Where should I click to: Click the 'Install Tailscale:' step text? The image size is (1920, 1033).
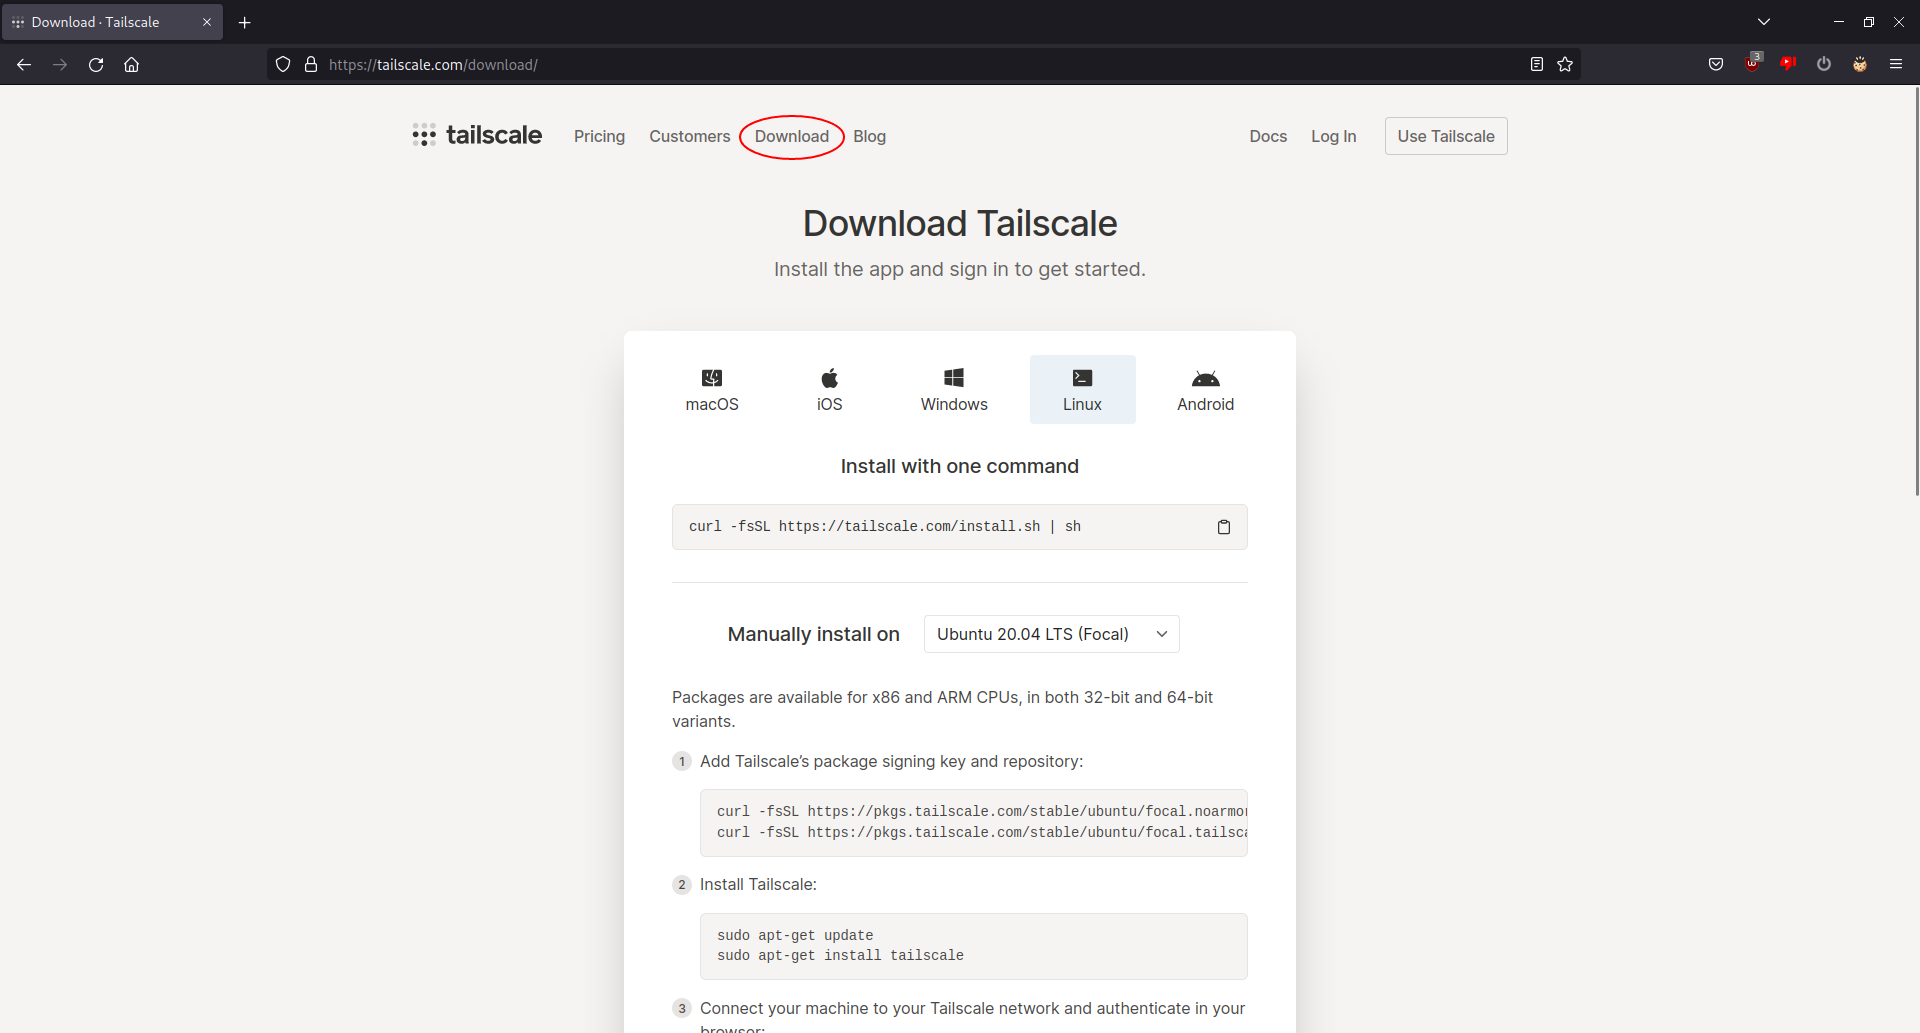click(758, 885)
